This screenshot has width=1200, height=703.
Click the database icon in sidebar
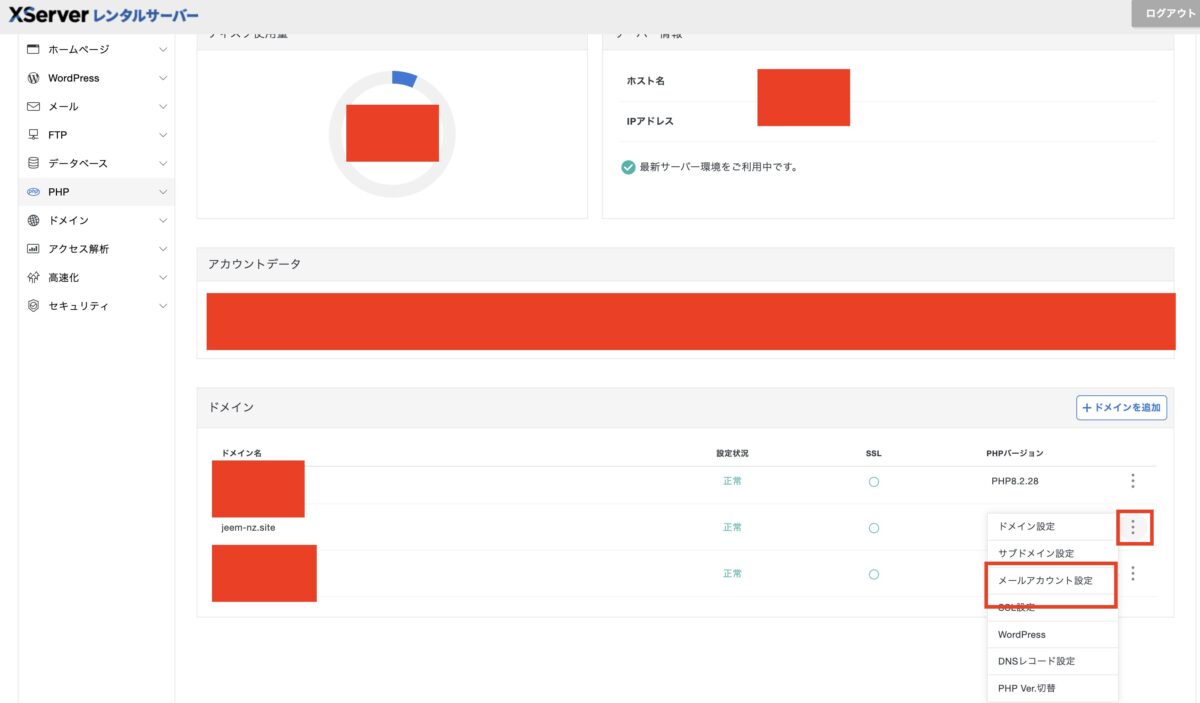pyautogui.click(x=34, y=163)
